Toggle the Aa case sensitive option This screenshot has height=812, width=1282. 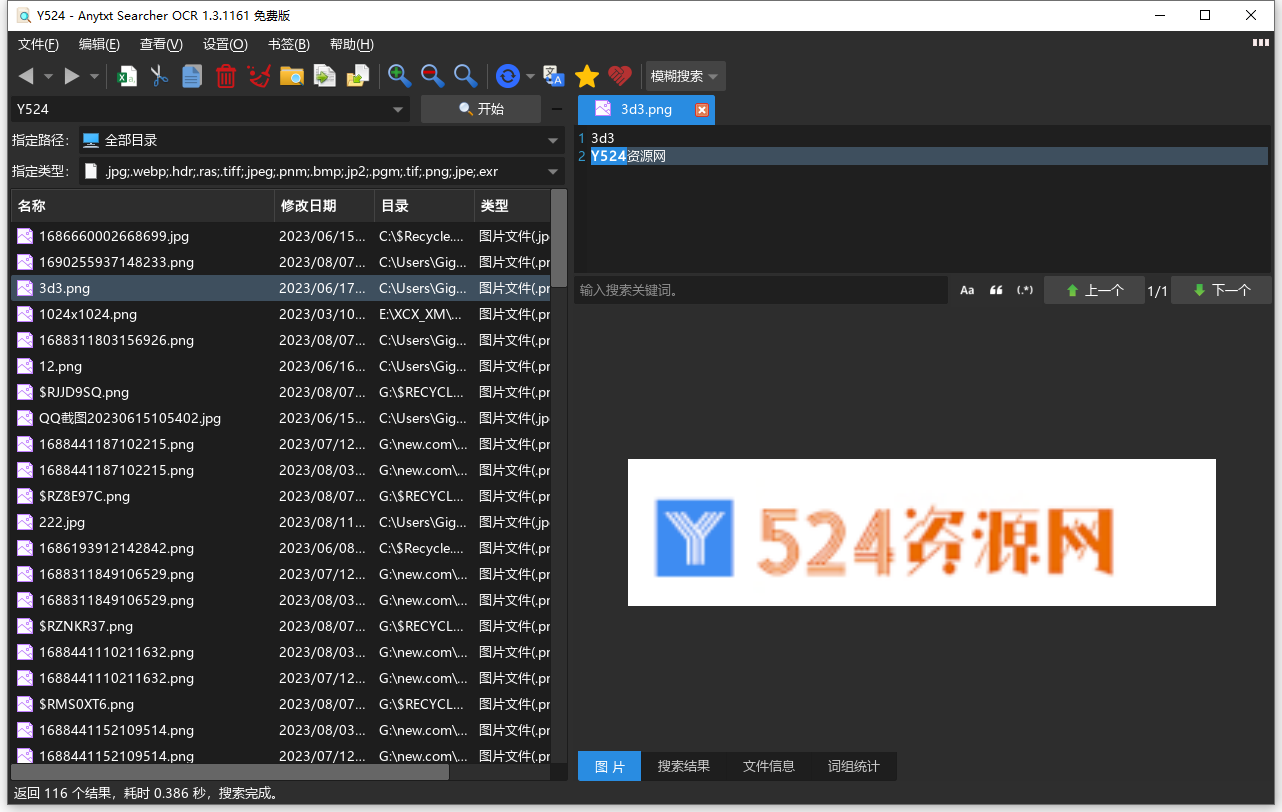point(967,290)
